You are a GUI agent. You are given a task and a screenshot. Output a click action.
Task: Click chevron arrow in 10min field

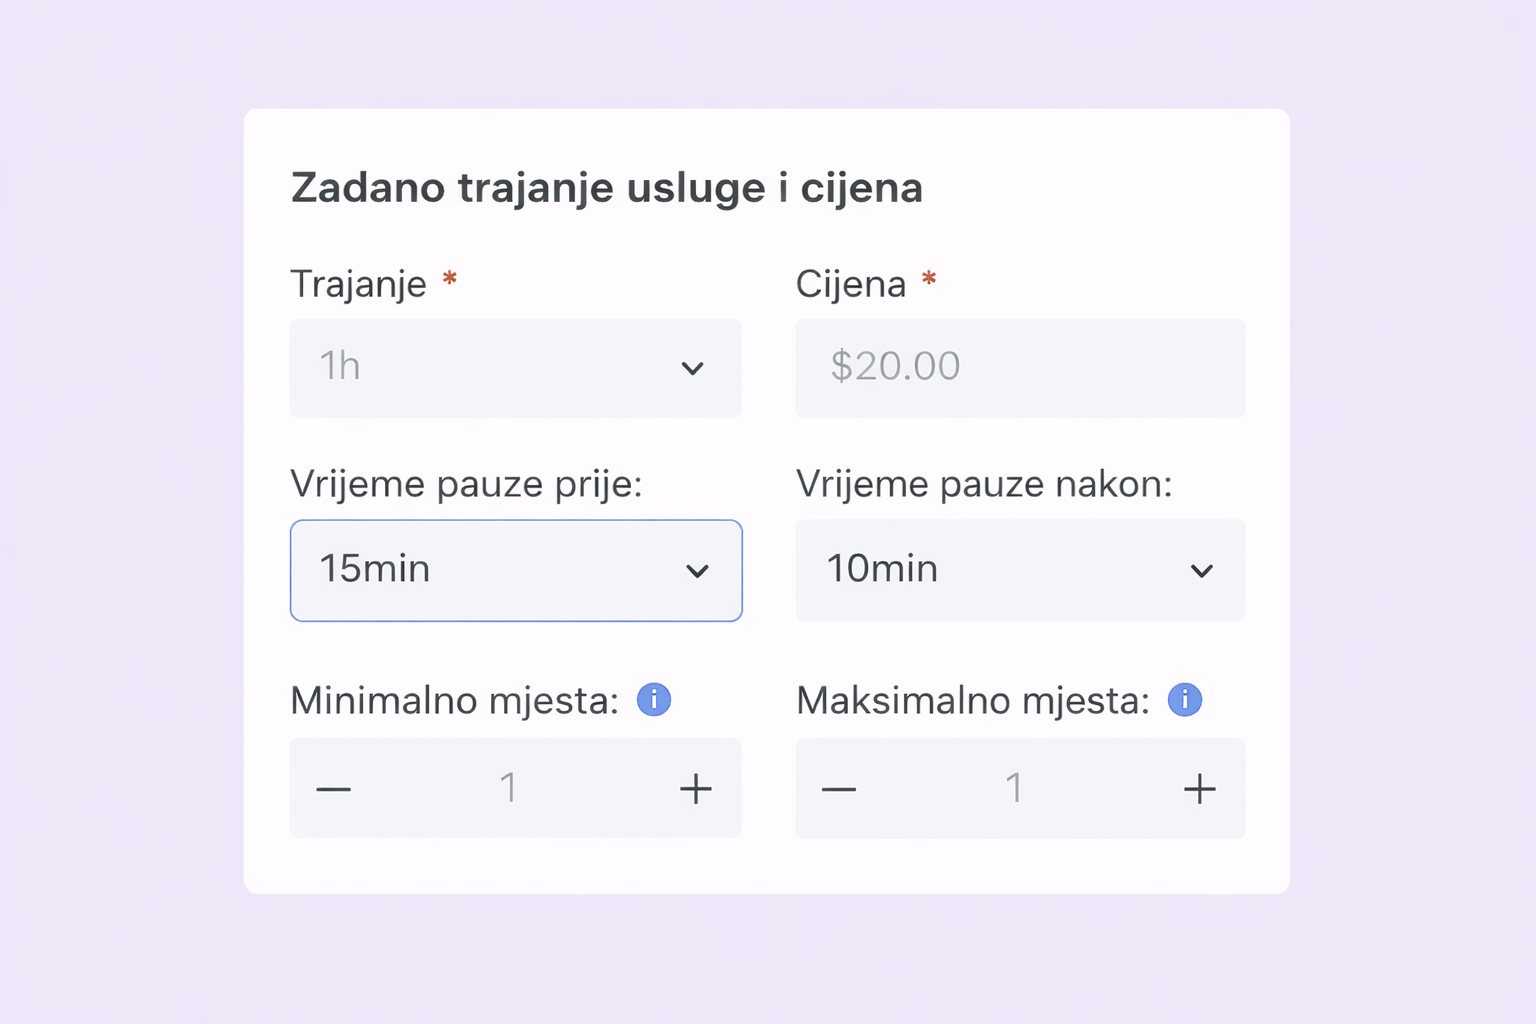(x=1201, y=571)
